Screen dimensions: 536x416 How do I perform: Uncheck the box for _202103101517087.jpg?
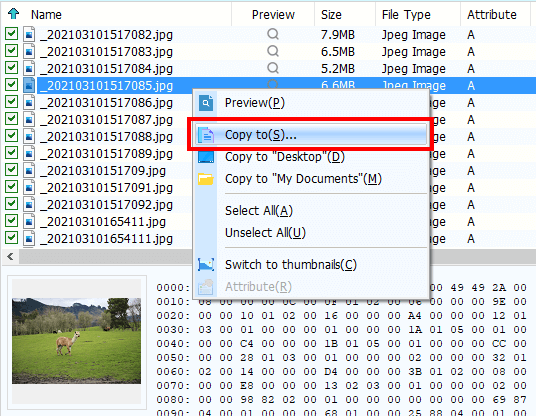[x=11, y=119]
